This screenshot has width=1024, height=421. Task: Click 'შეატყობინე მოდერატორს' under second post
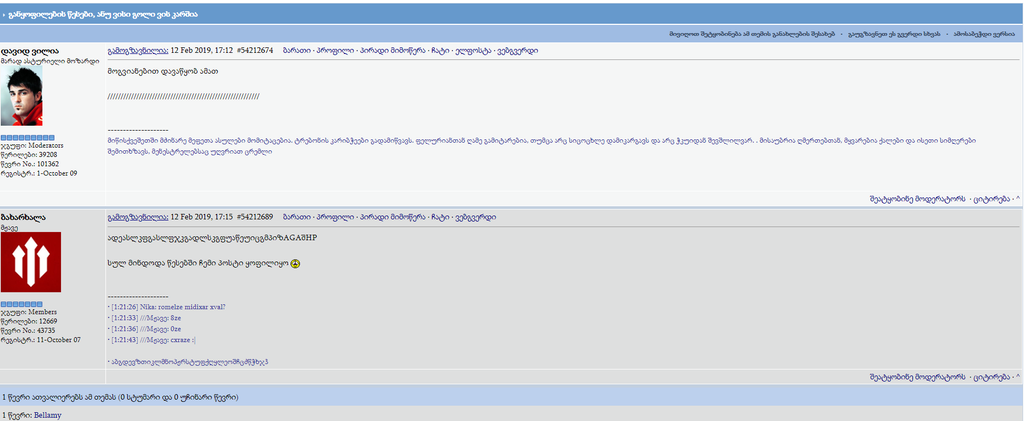tap(918, 377)
